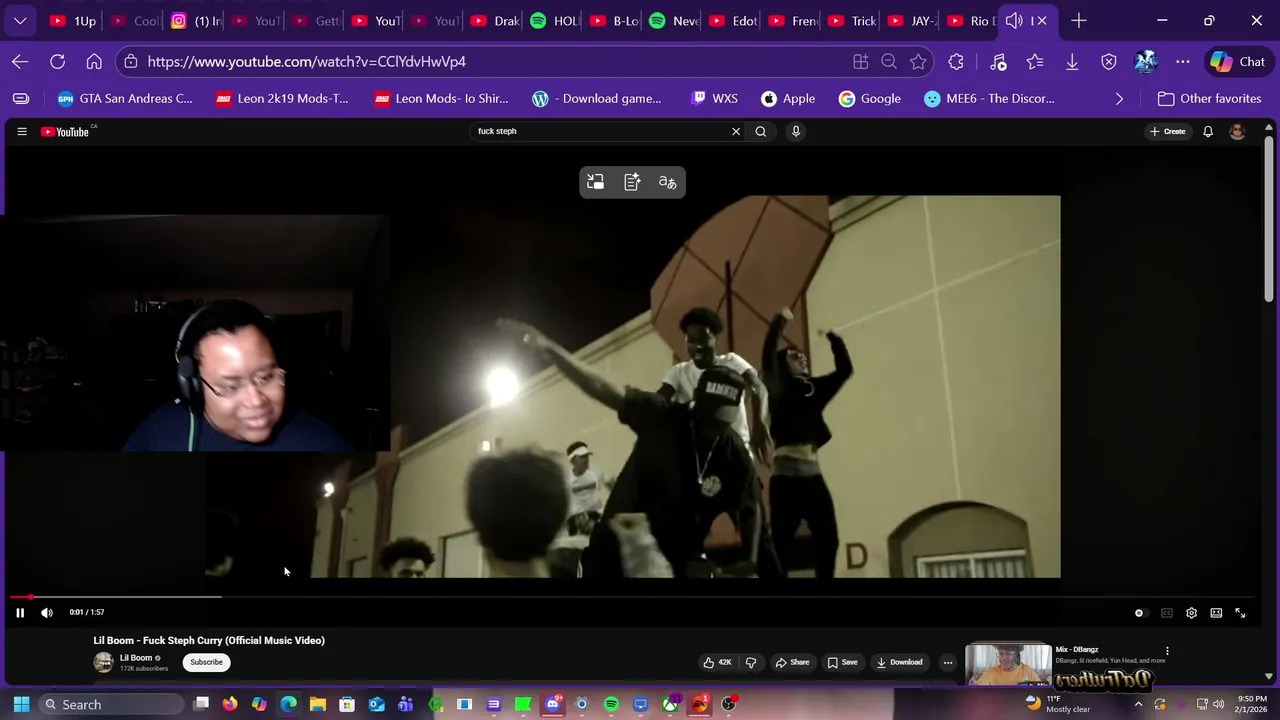This screenshot has width=1280, height=720.
Task: Open the Mix - DBangz thumbnail
Action: [1008, 665]
